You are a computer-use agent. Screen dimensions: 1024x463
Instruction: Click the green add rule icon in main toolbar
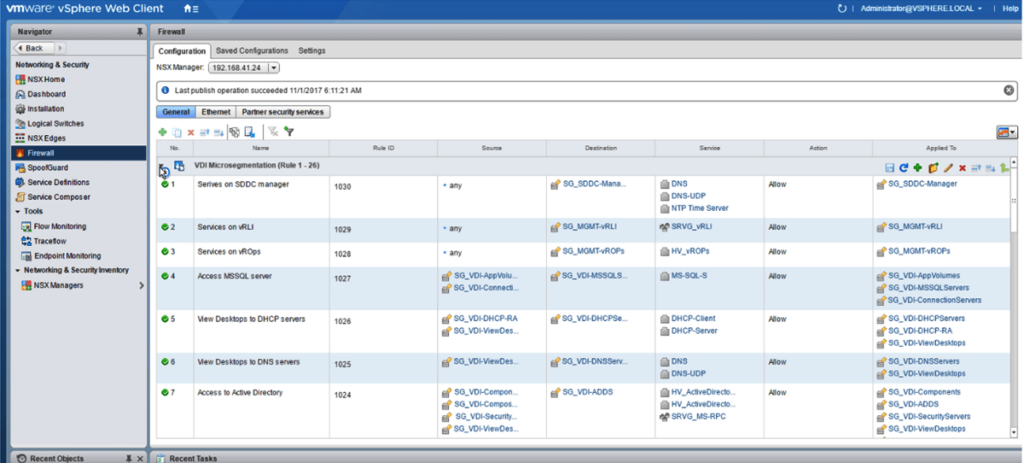[163, 132]
